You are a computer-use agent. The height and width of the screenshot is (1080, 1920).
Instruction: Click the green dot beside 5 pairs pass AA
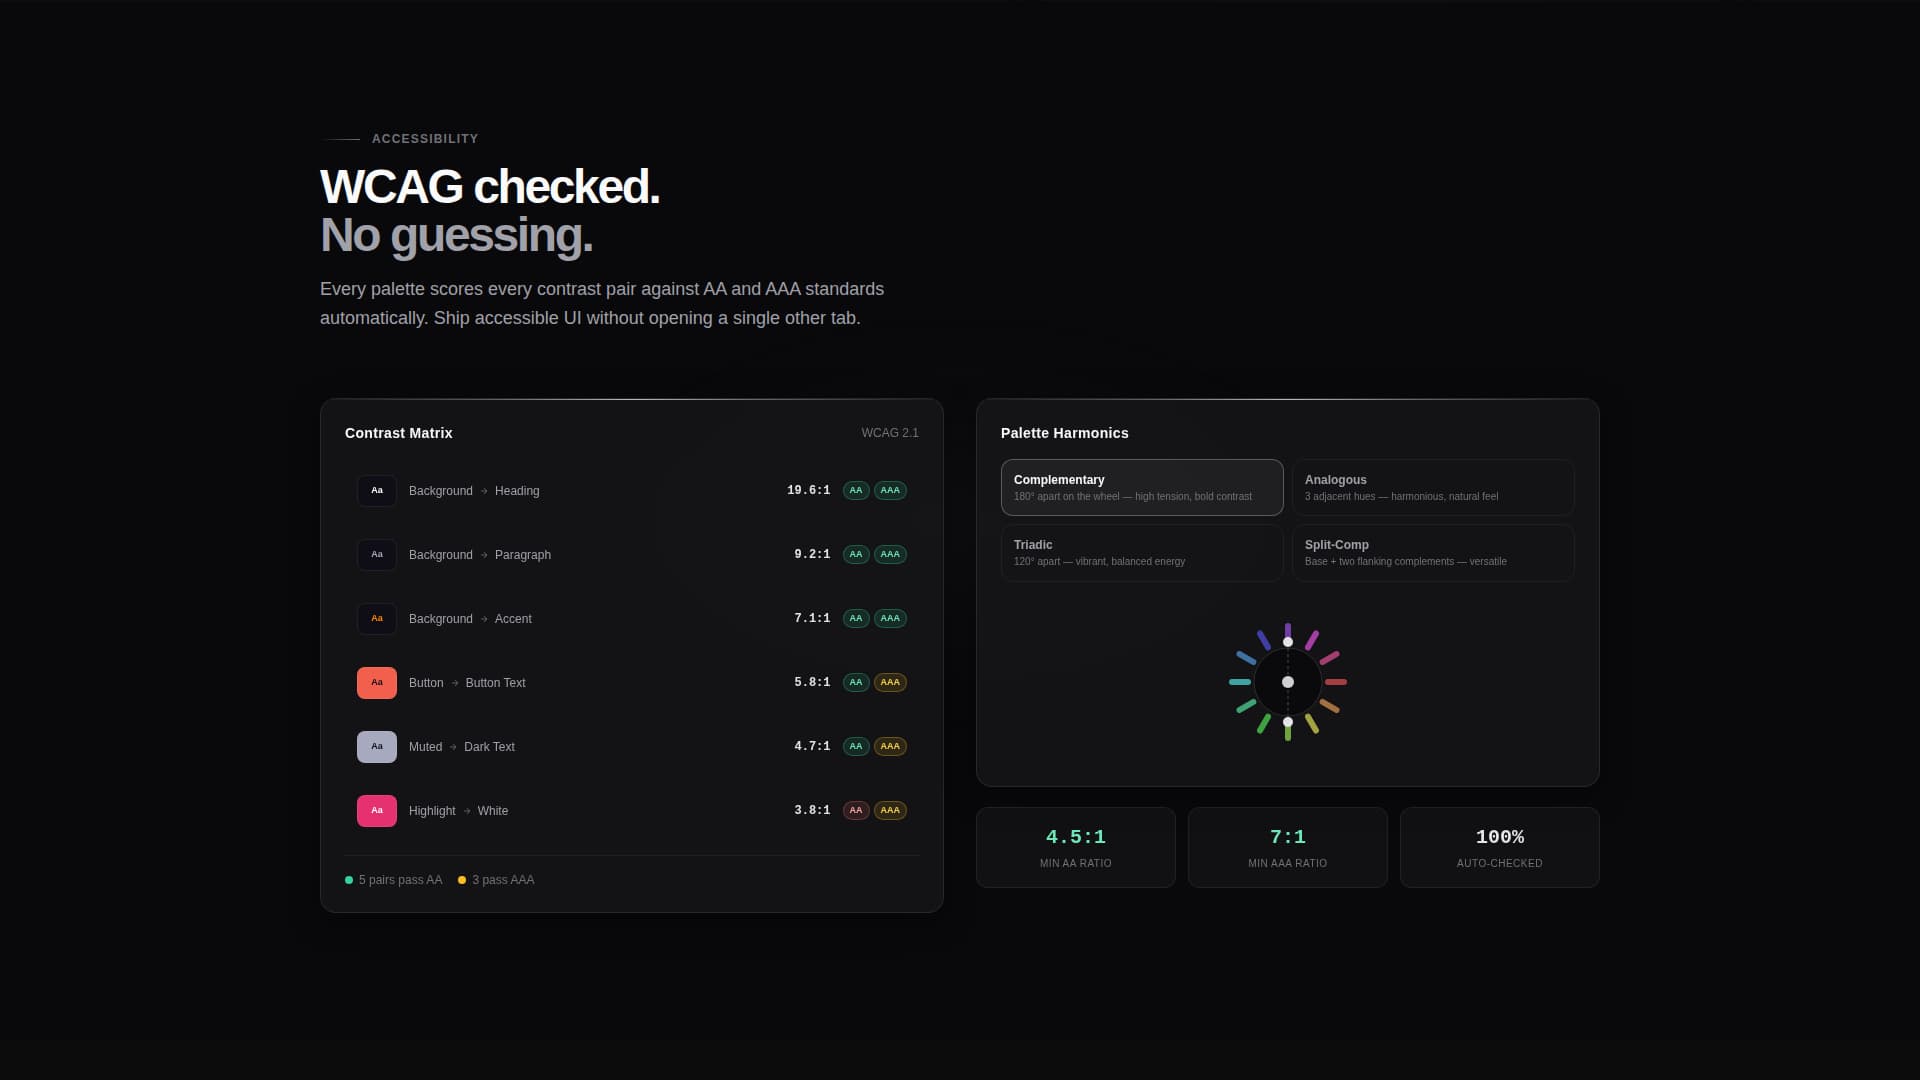point(349,880)
